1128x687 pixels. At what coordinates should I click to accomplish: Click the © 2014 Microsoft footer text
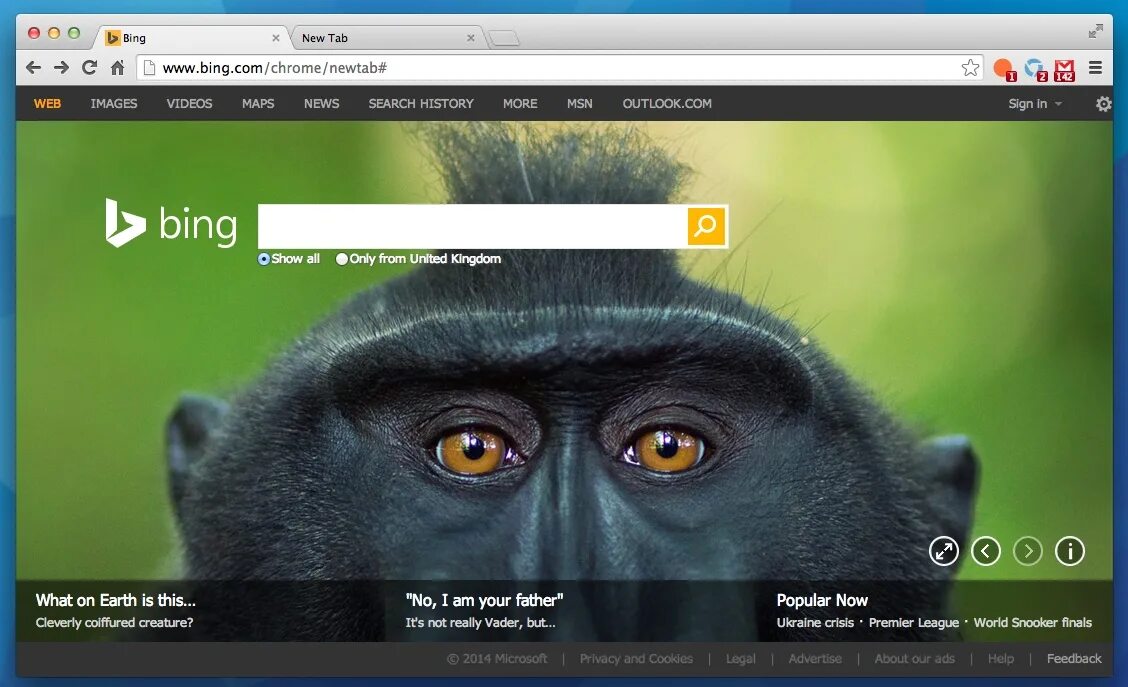coord(497,659)
